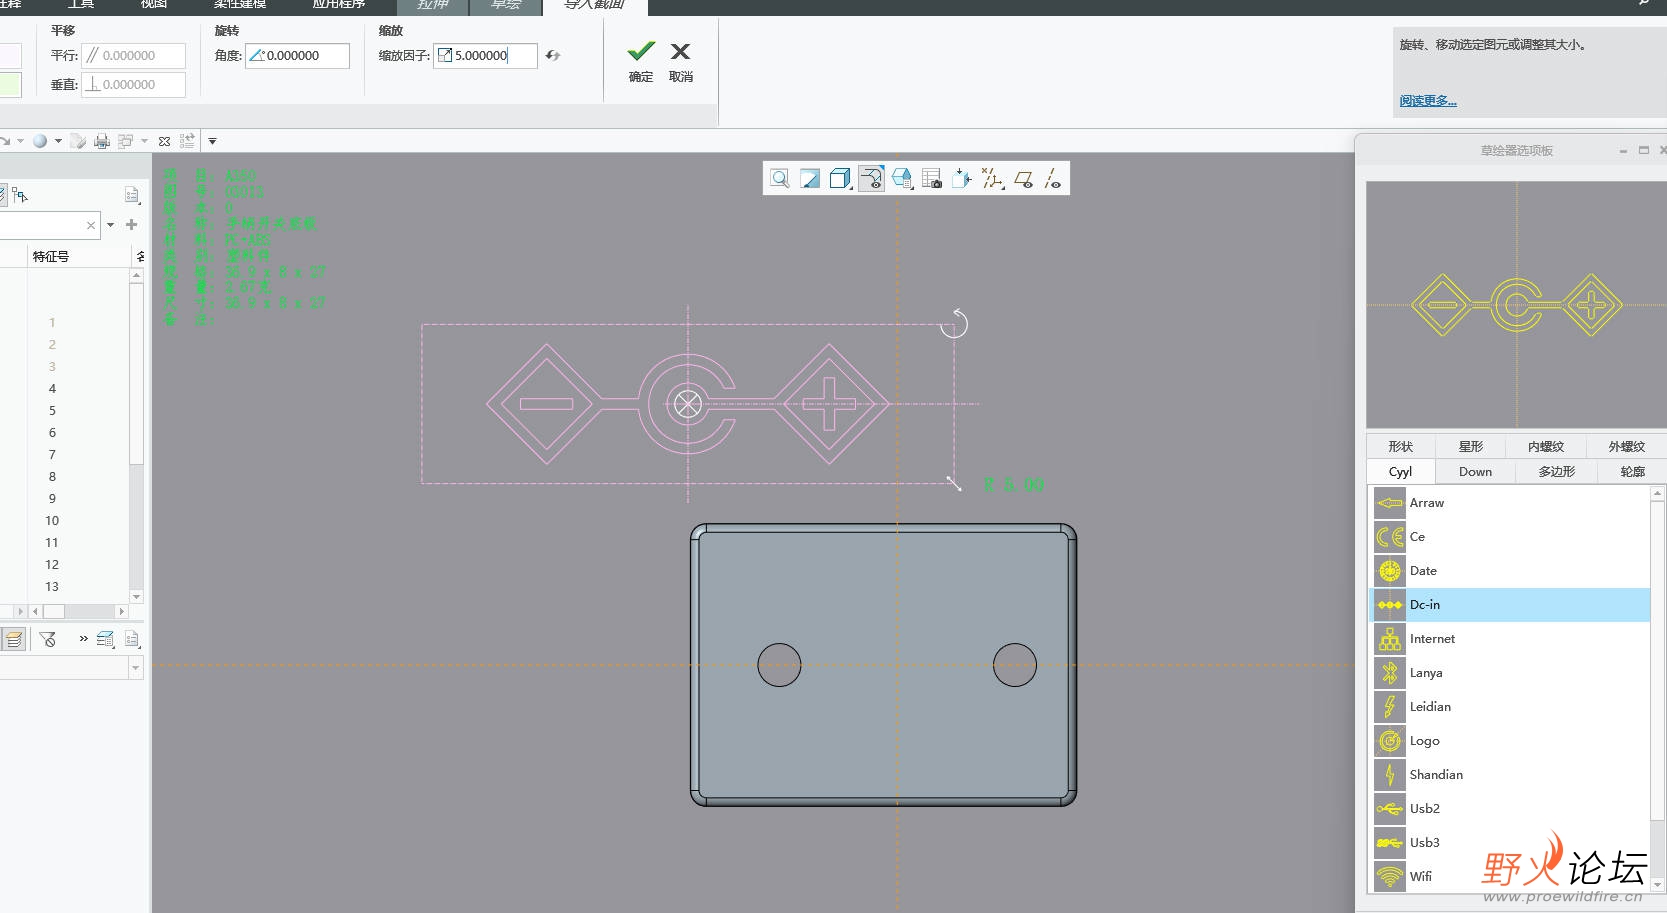Click the 垂直 translation input field
Viewport: 1667px width, 913px height.
pos(134,85)
